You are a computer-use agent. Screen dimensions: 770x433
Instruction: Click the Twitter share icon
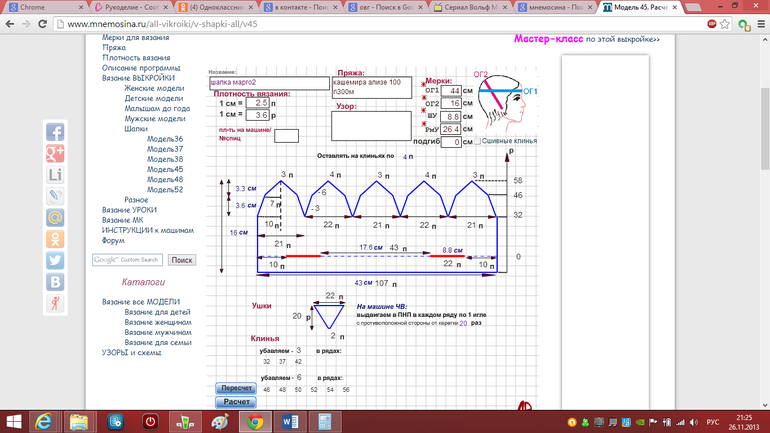click(55, 260)
